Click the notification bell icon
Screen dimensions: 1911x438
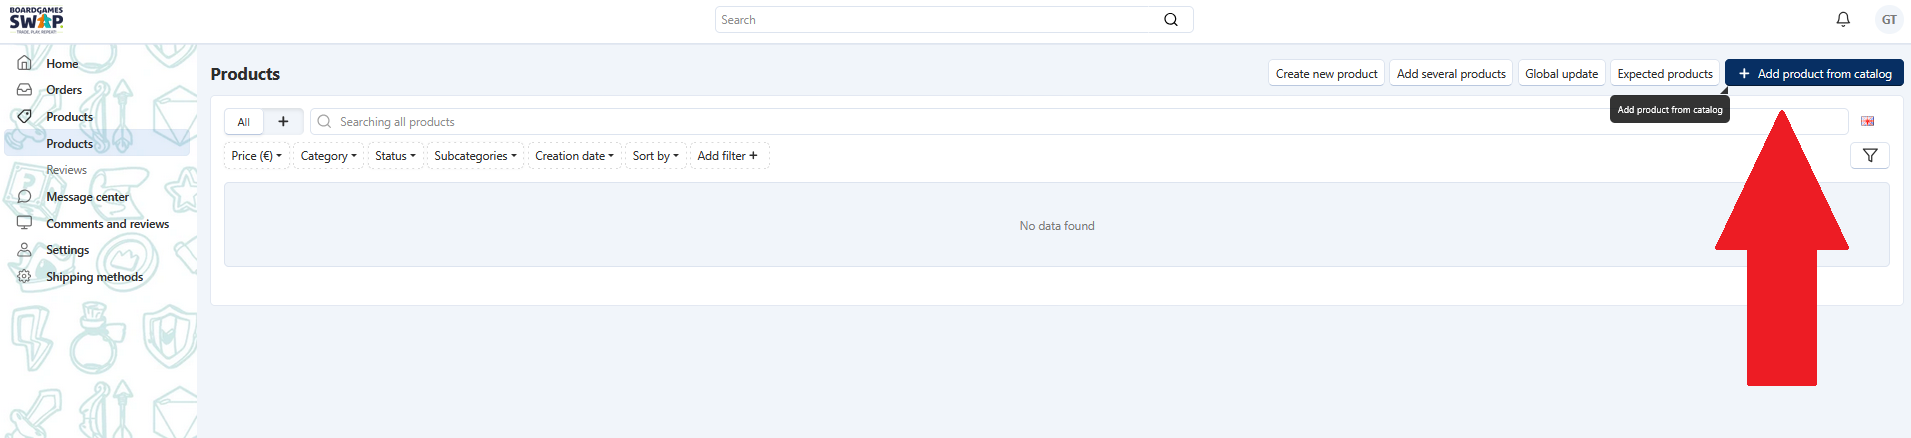click(1843, 19)
